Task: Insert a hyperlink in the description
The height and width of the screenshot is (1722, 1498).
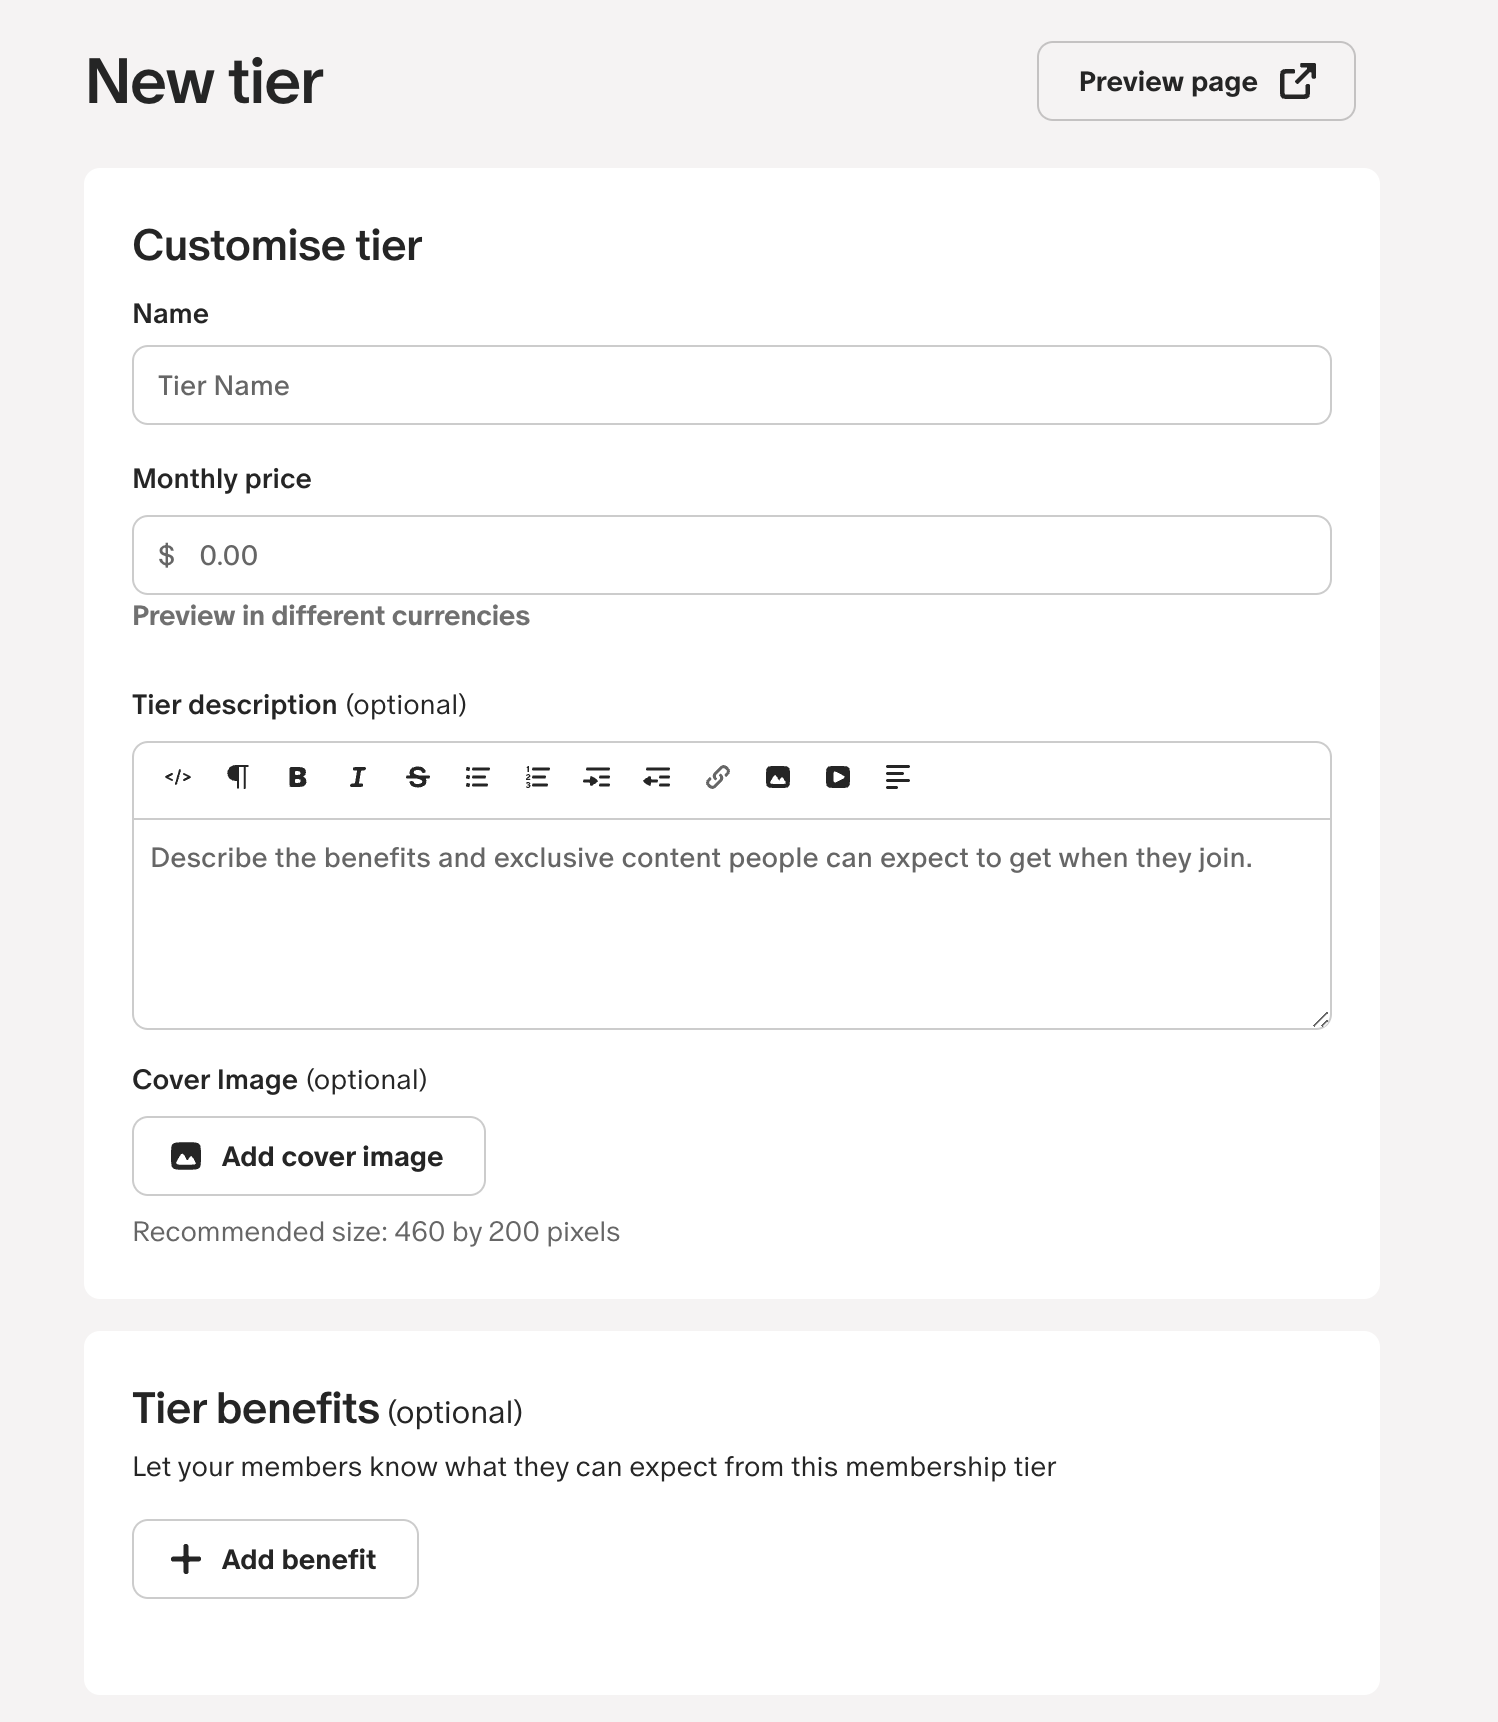Action: 717,777
